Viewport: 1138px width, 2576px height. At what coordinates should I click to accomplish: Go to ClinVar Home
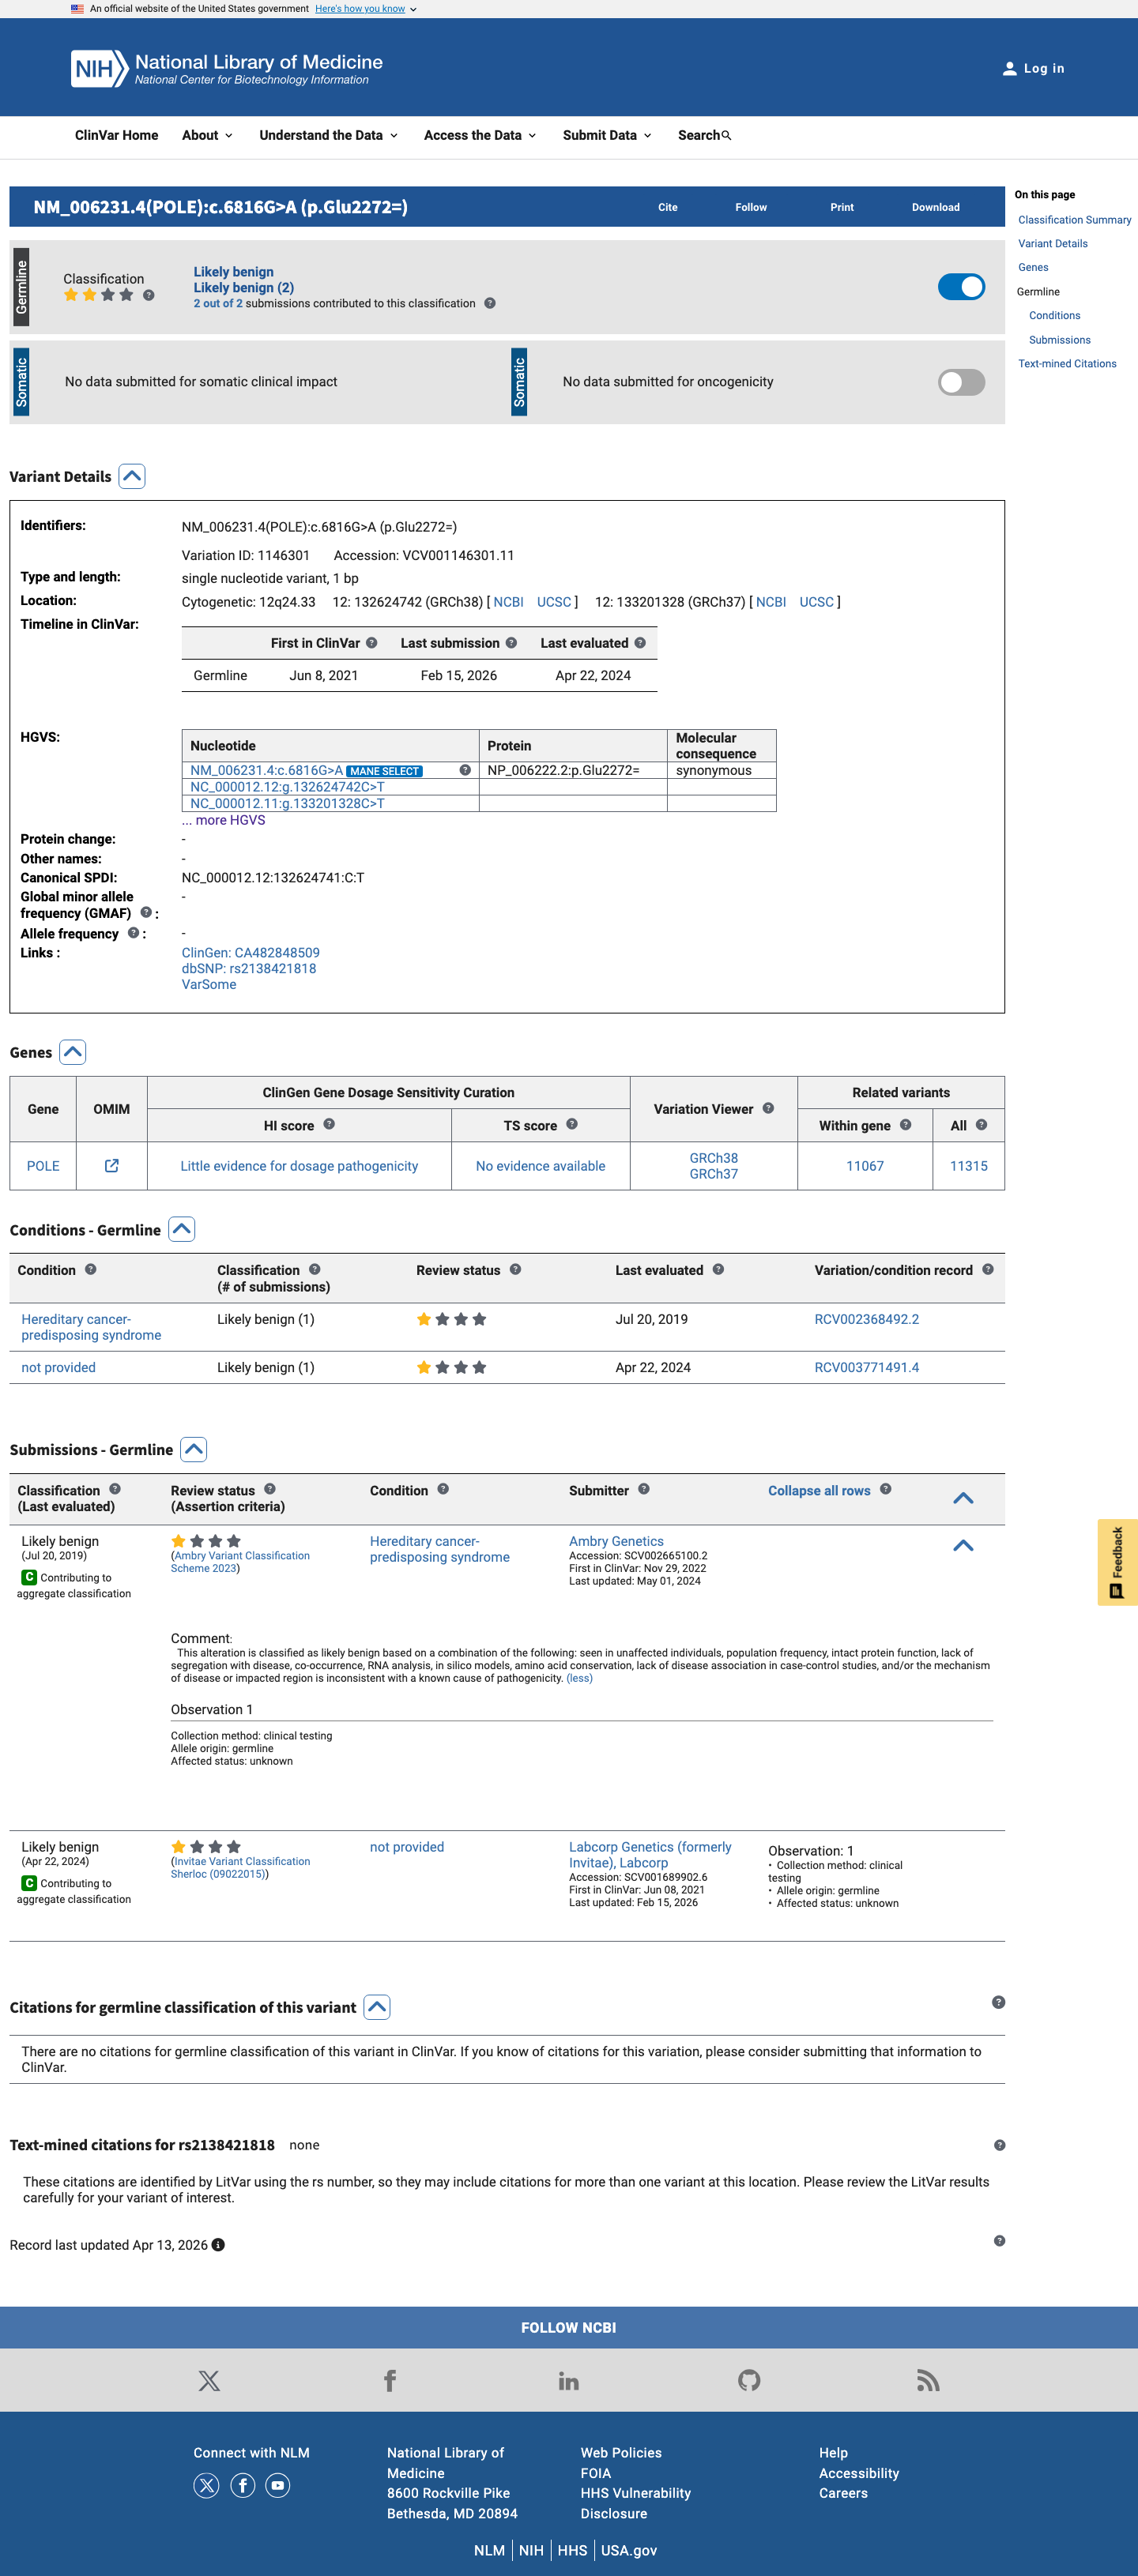[116, 136]
